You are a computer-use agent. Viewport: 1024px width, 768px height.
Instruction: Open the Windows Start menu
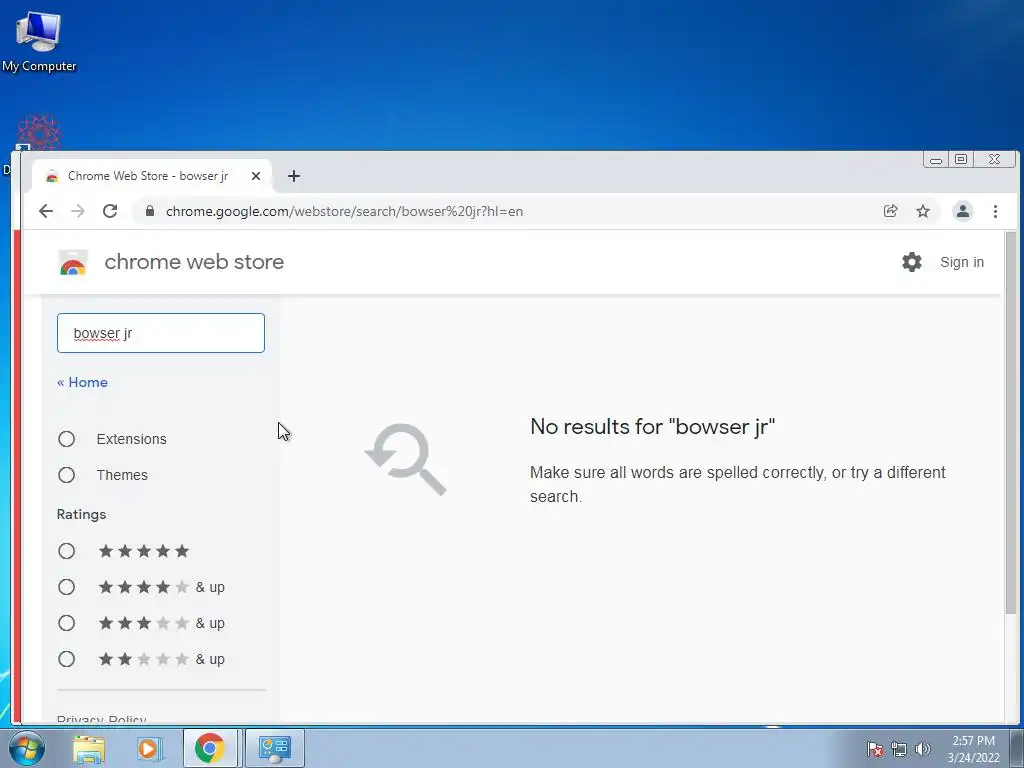27,748
